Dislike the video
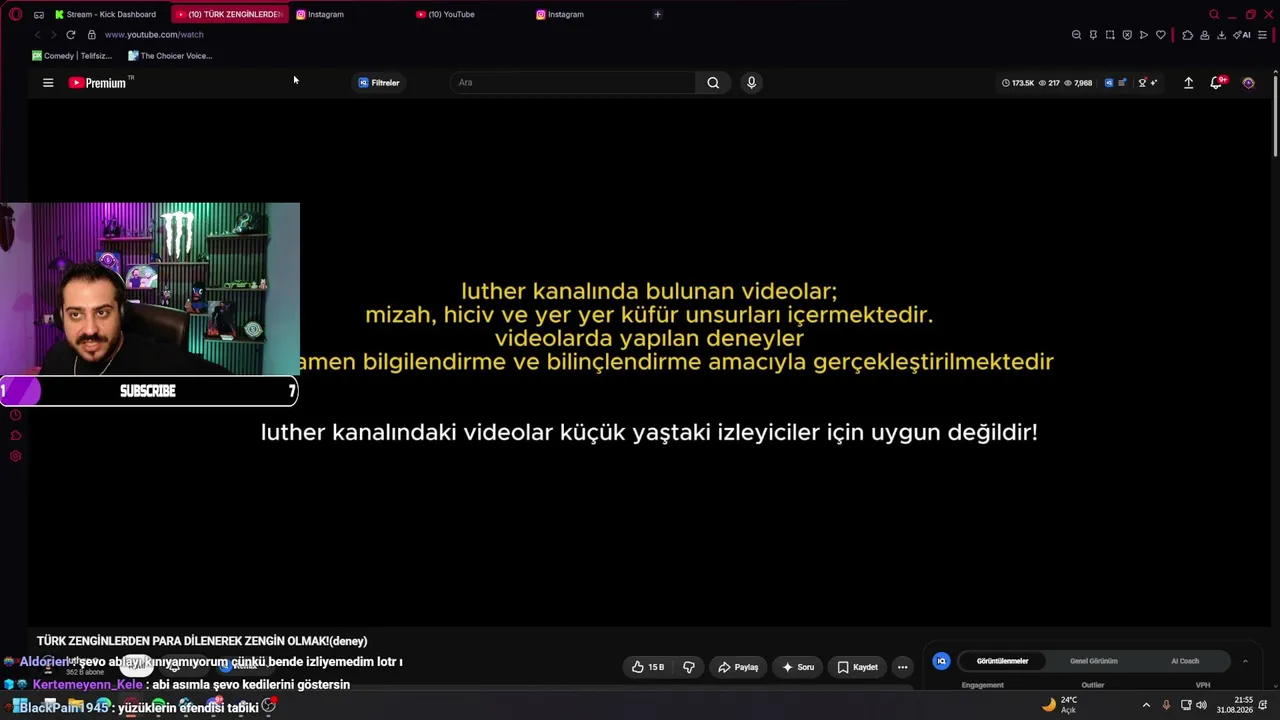The width and height of the screenshot is (1280, 720). click(x=689, y=667)
